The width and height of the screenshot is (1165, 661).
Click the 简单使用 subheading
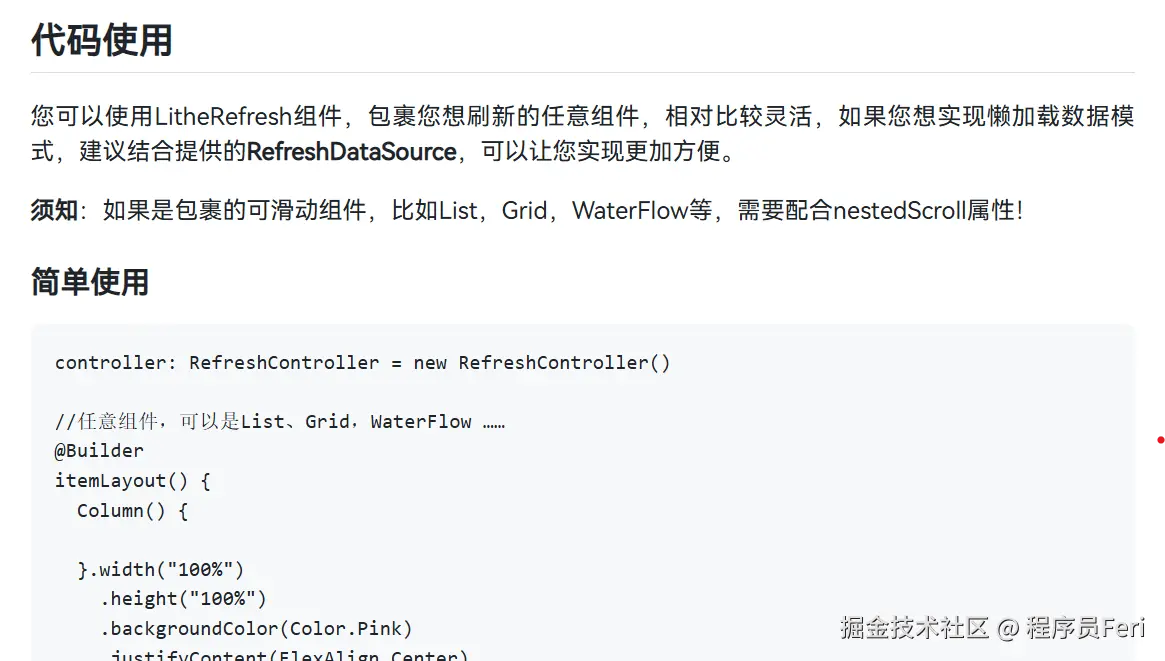coord(90,282)
